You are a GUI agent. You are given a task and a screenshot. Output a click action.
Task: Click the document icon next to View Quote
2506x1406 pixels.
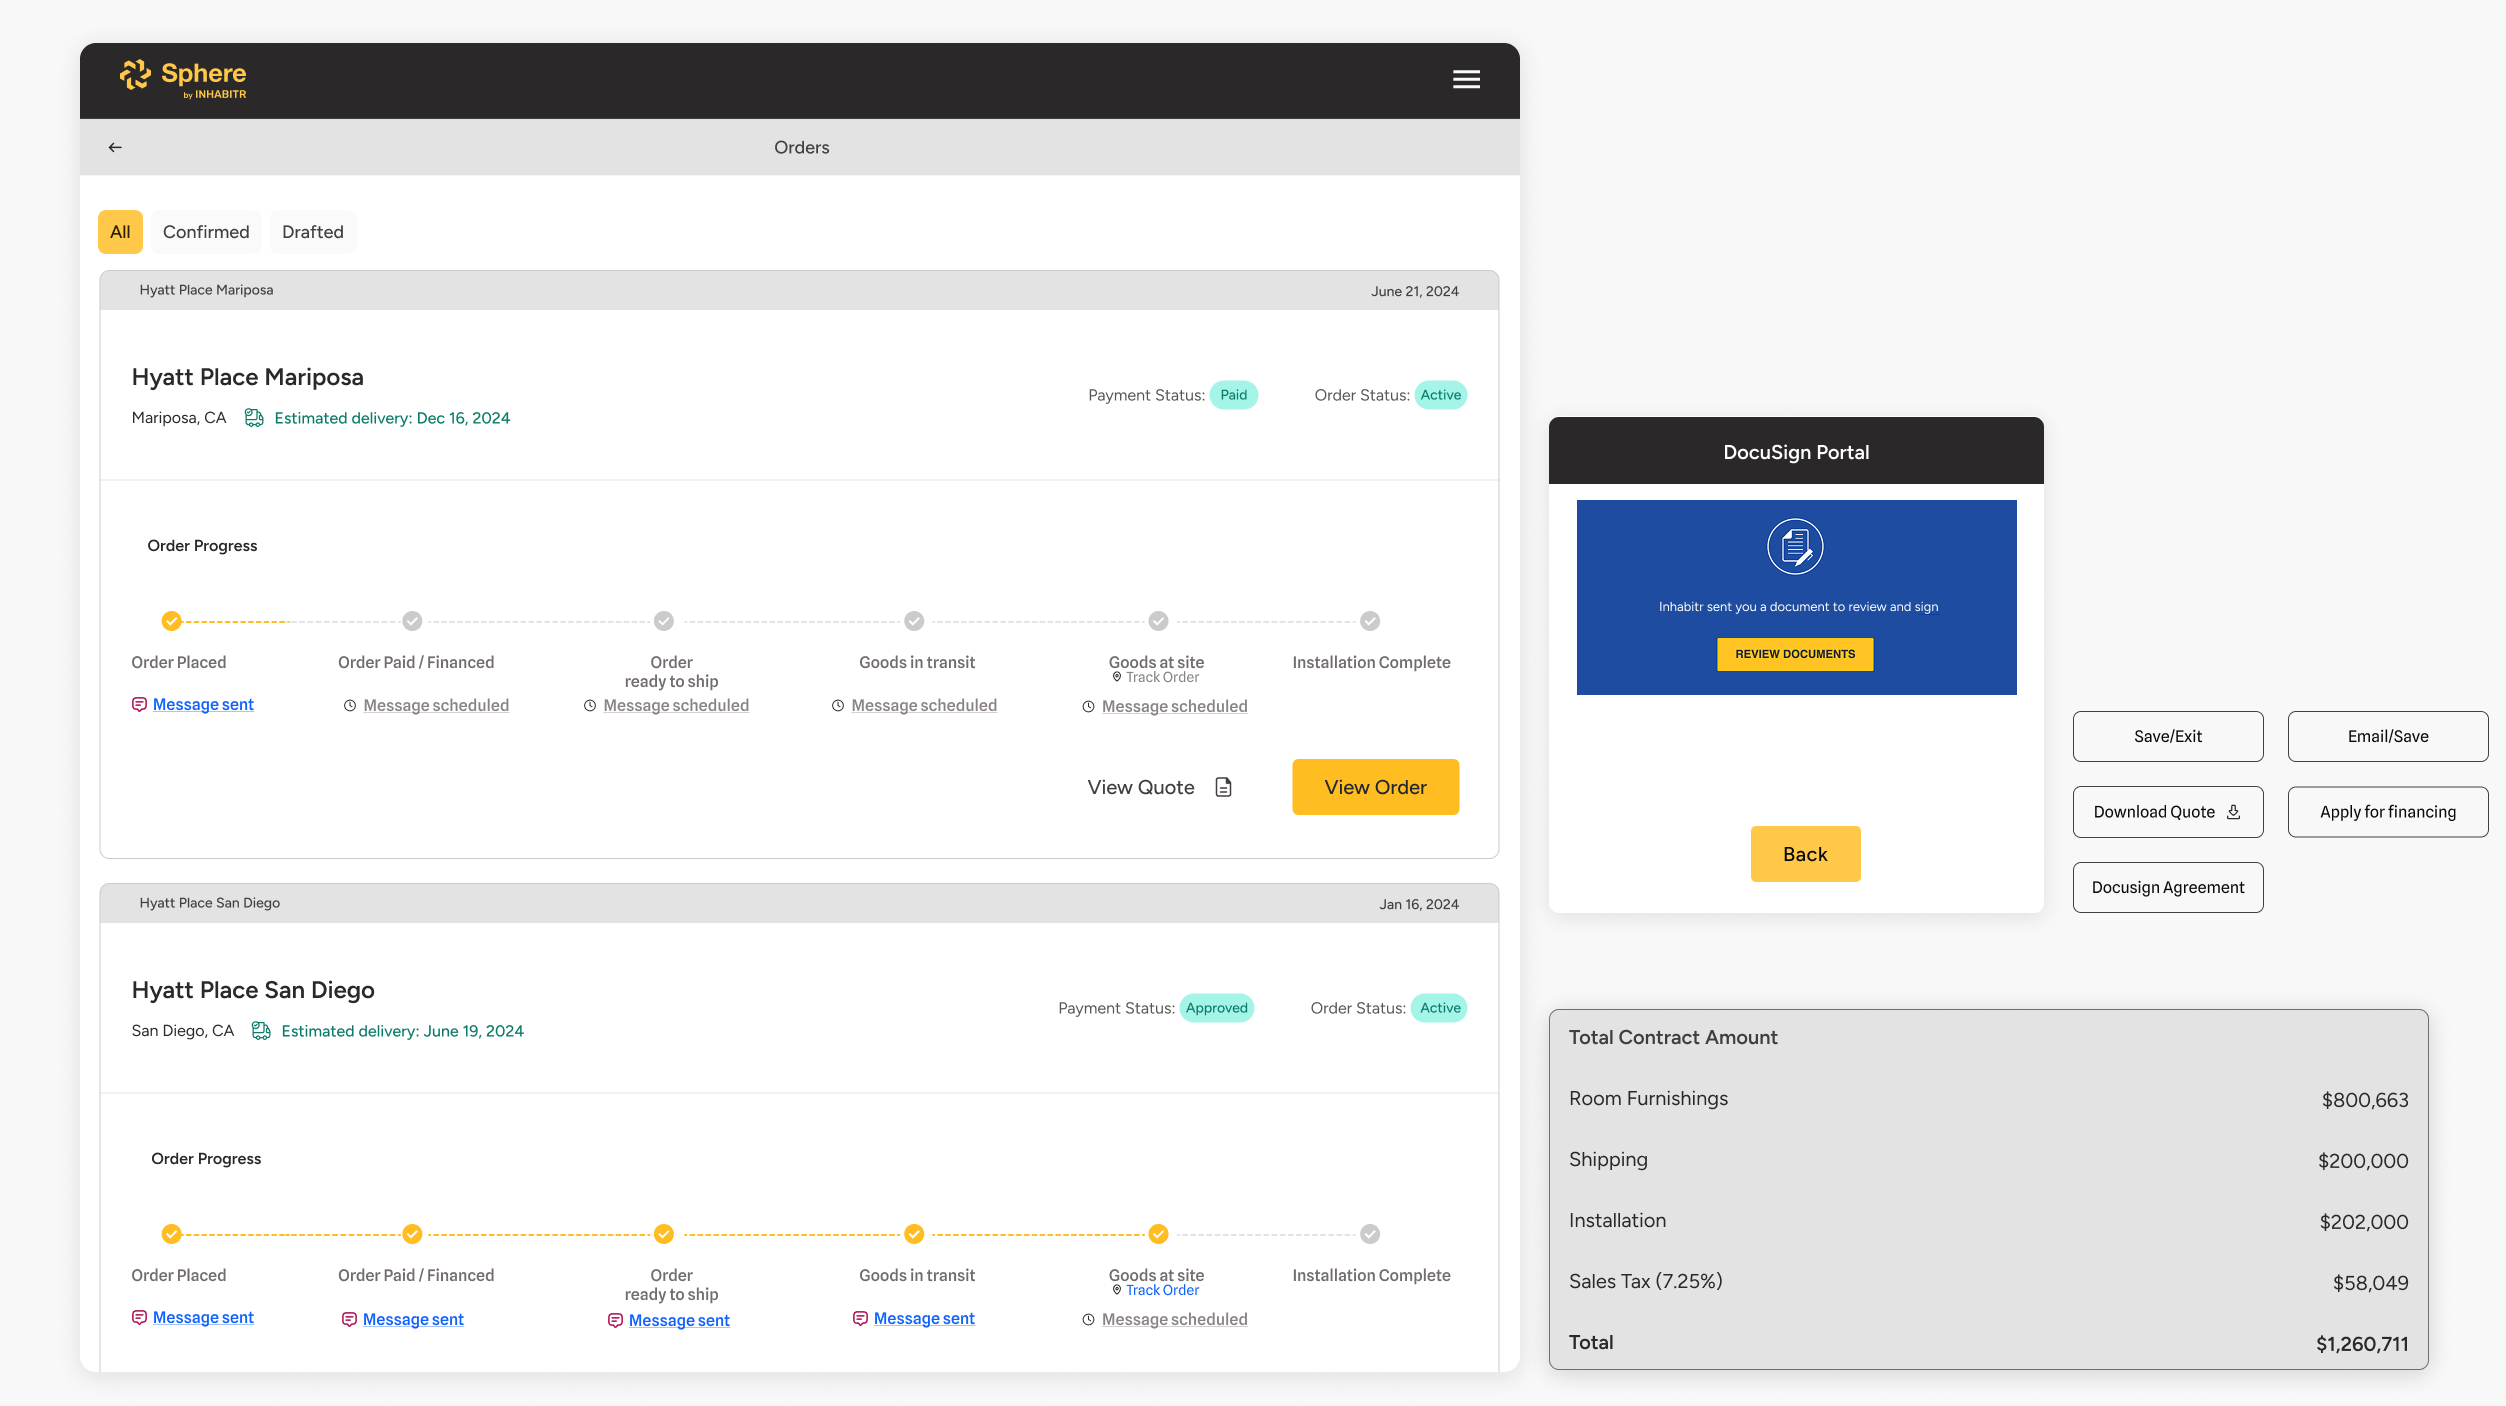[1223, 787]
